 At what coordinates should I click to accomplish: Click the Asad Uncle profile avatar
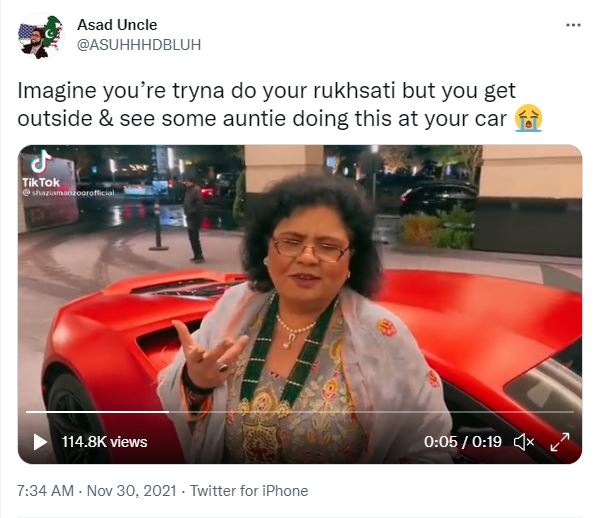pyautogui.click(x=40, y=36)
